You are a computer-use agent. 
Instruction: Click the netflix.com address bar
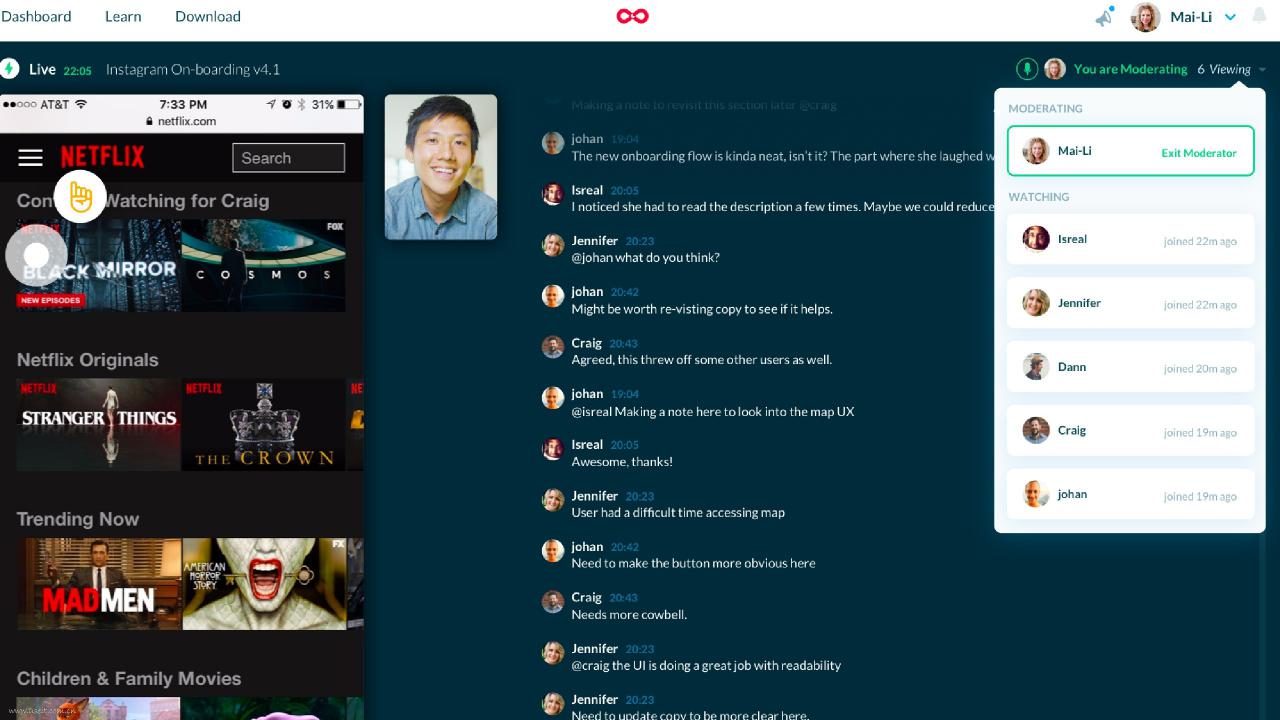[181, 121]
